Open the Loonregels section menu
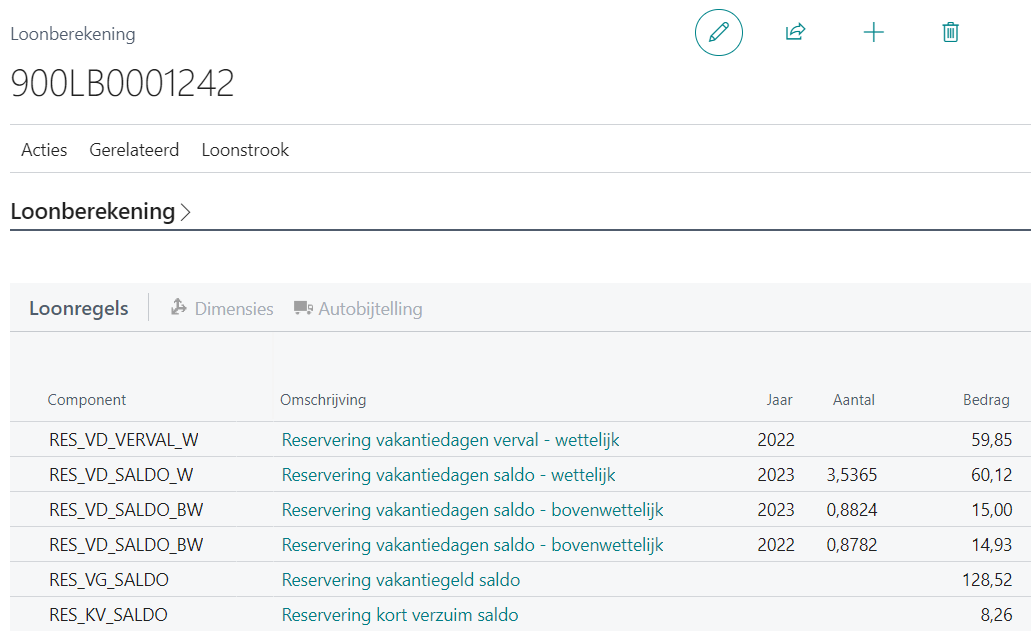The width and height of the screenshot is (1031, 631). tap(79, 308)
